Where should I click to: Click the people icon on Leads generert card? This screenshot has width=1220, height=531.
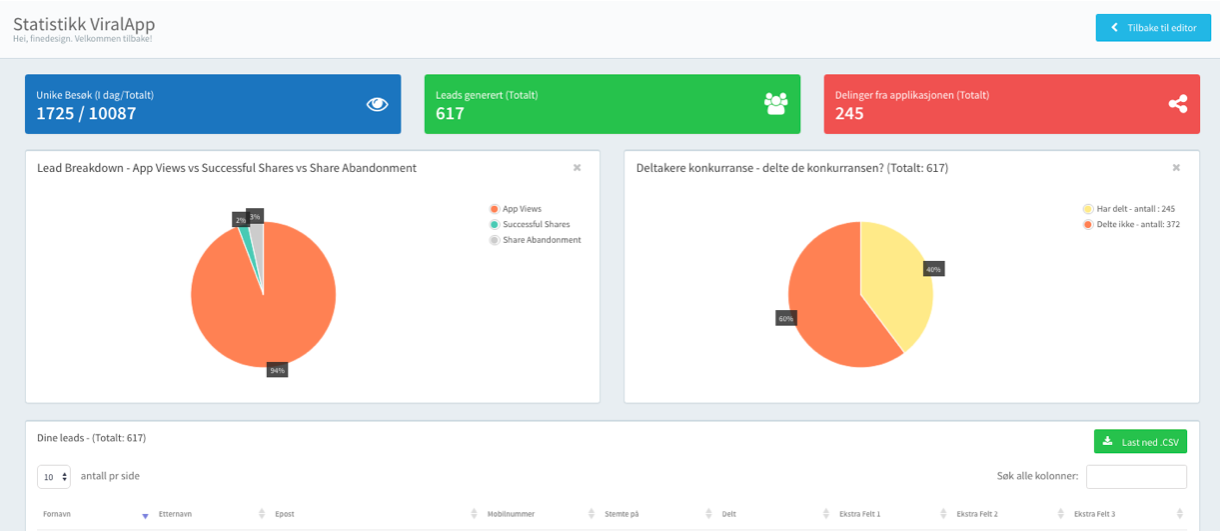point(776,103)
